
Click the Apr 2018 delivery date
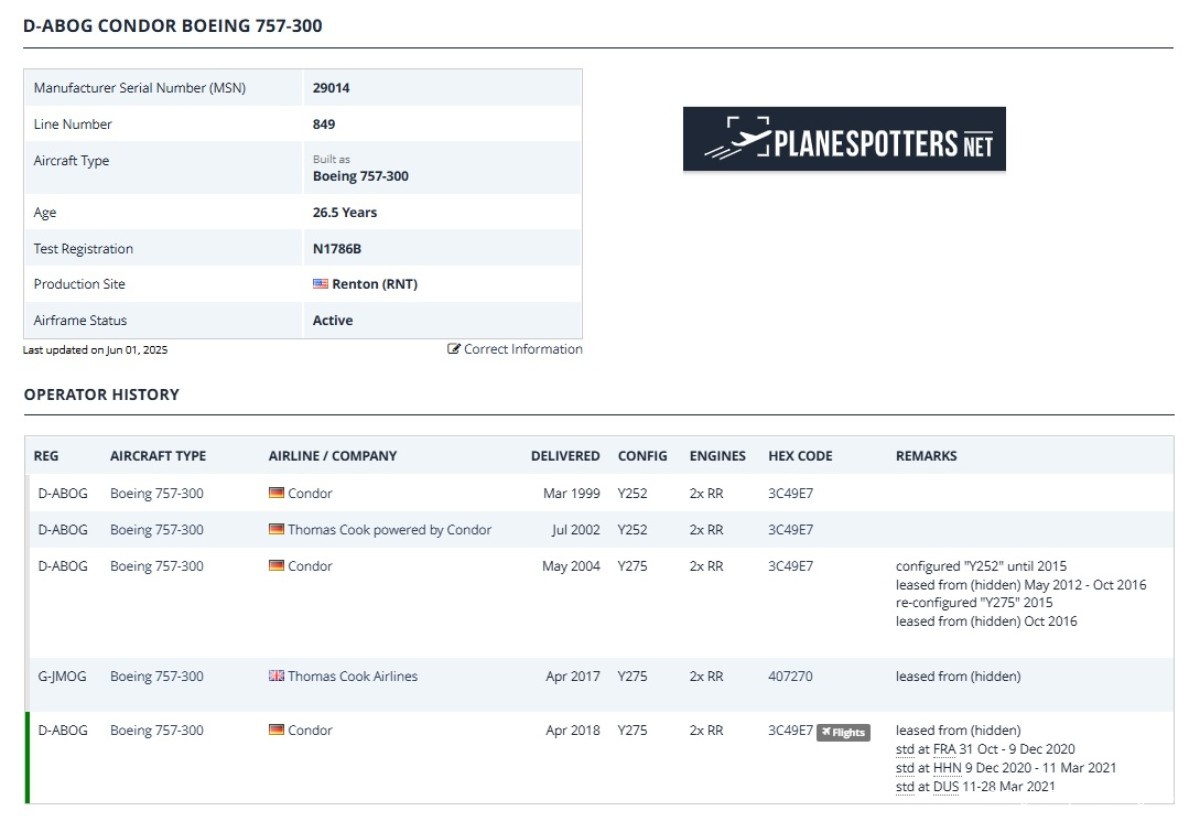coord(573,730)
